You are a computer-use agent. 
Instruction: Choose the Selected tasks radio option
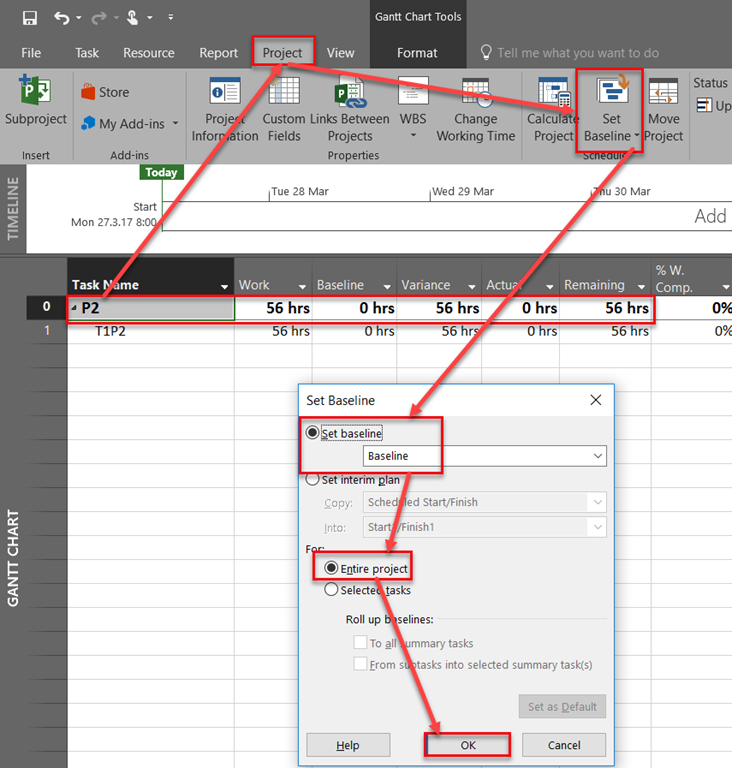pyautogui.click(x=331, y=590)
